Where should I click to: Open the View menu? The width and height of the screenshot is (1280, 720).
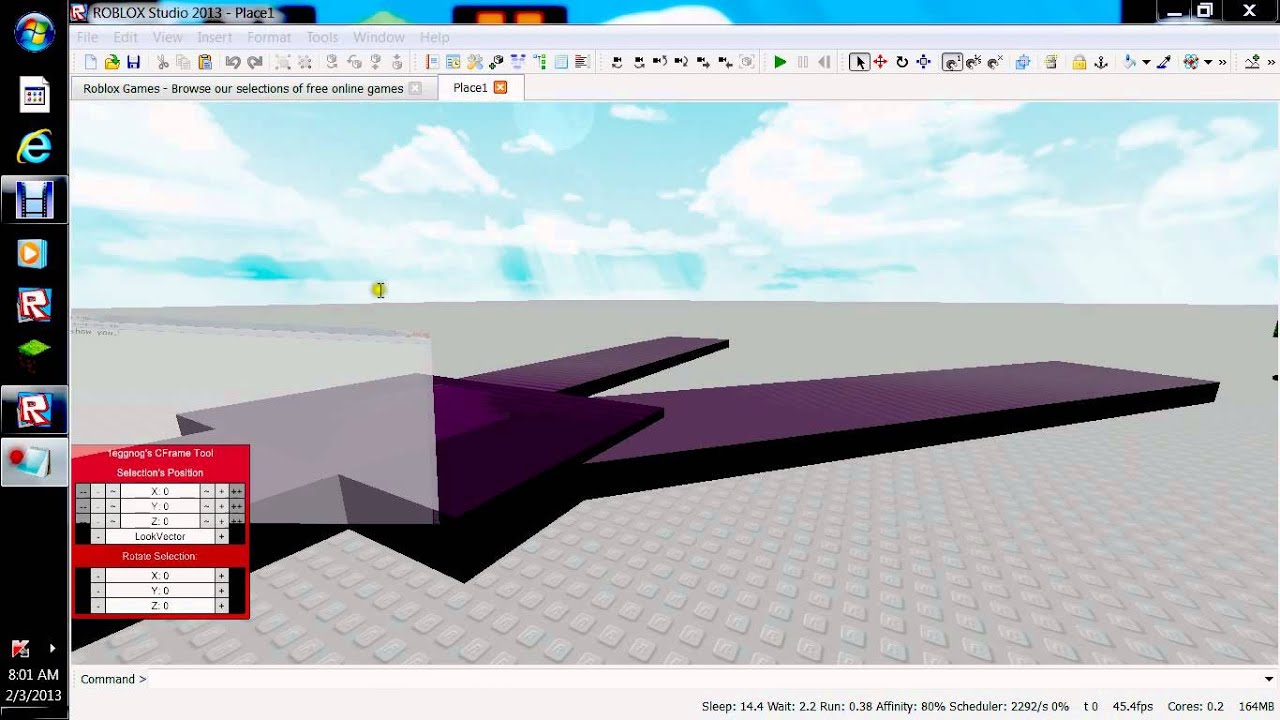pyautogui.click(x=167, y=37)
